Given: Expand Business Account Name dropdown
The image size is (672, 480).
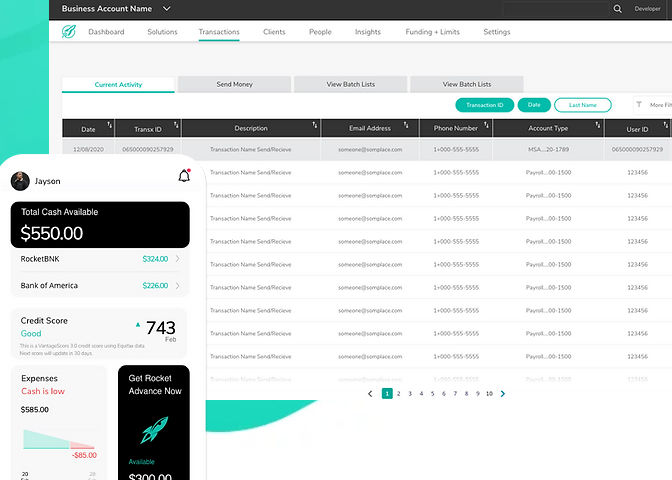Looking at the screenshot, I should point(167,9).
